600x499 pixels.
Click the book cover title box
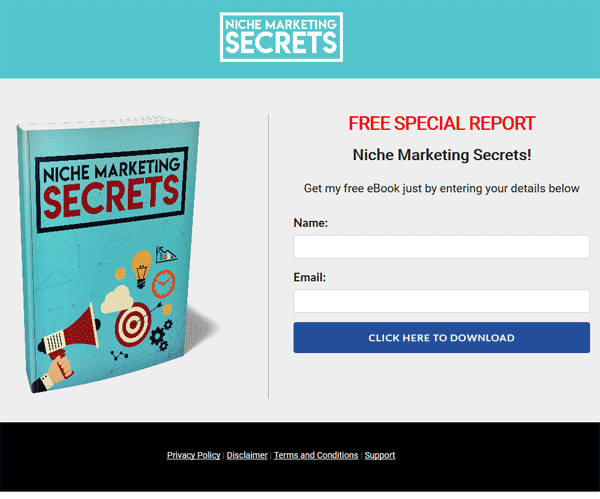112,190
